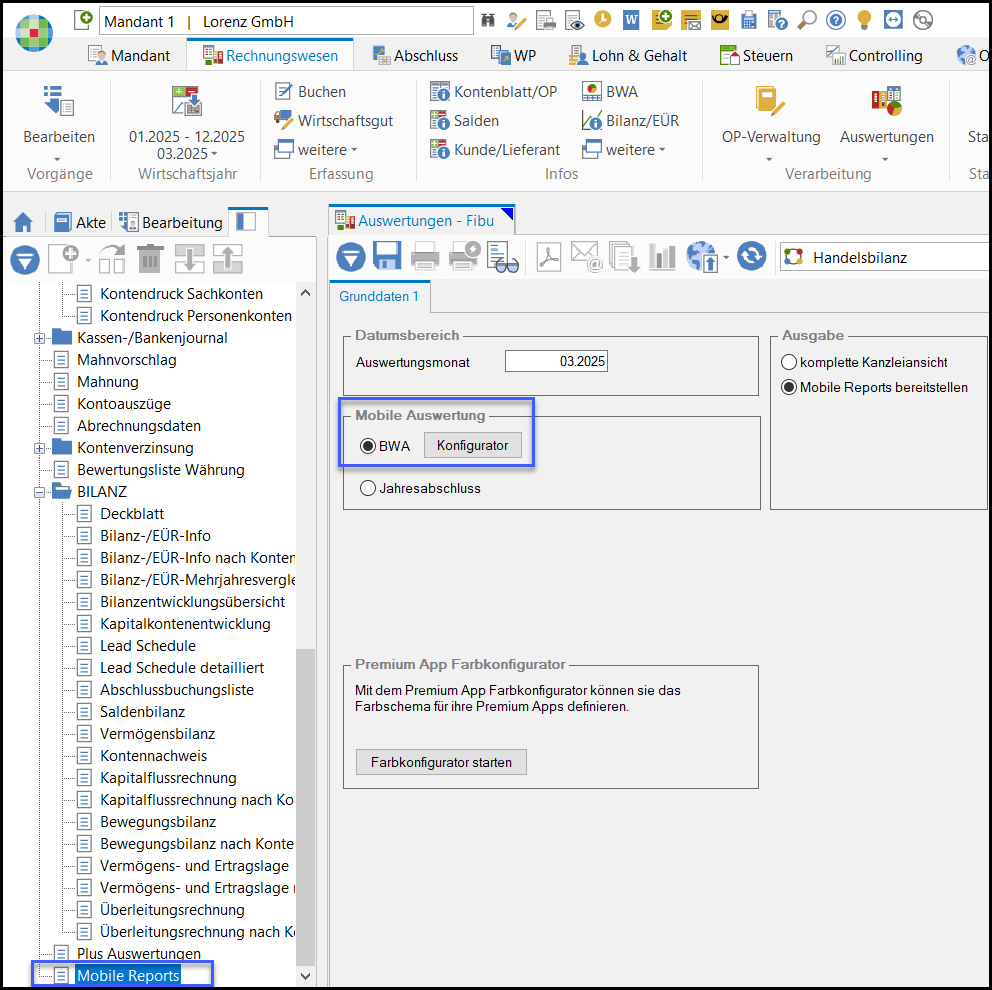This screenshot has height=990, width=992.
Task: Open the Erfassung weitere dropdown
Action: 316,150
